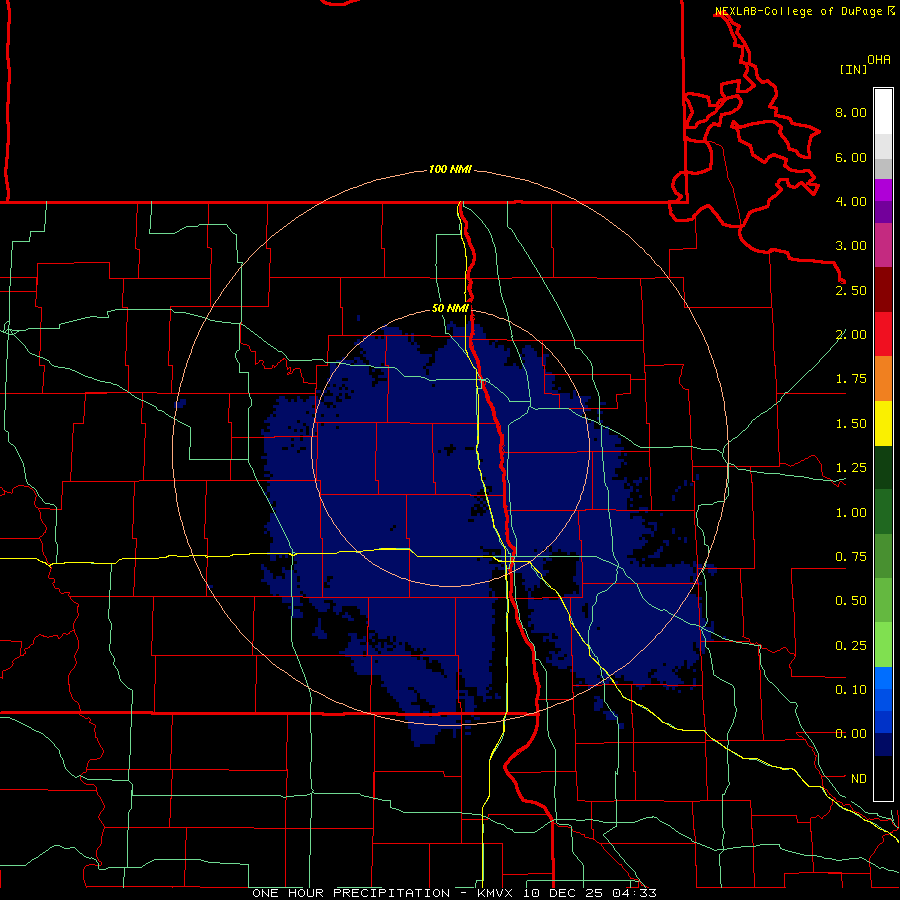Image resolution: width=900 pixels, height=900 pixels.
Task: Click the 0.10 legend value
Action: pos(851,690)
